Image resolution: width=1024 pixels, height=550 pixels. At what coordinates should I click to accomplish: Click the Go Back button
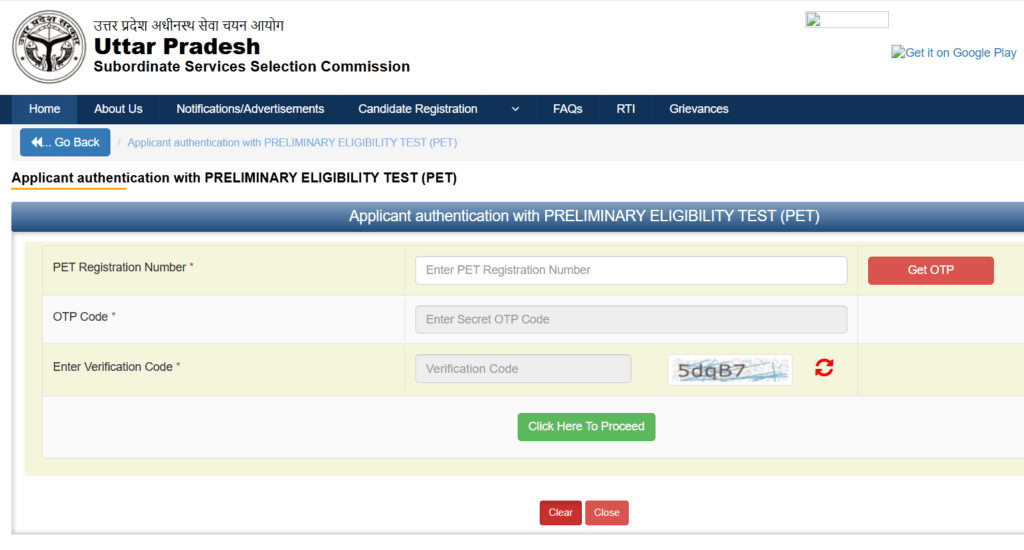(65, 142)
